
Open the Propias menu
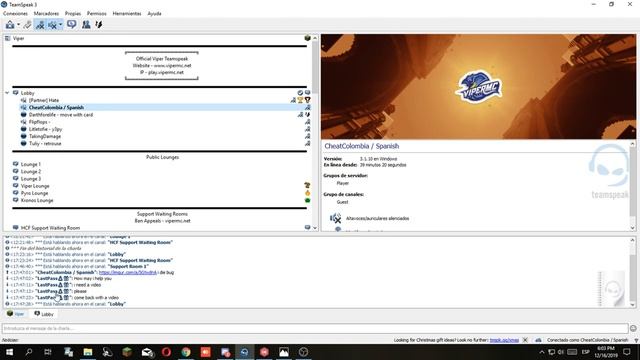click(73, 13)
